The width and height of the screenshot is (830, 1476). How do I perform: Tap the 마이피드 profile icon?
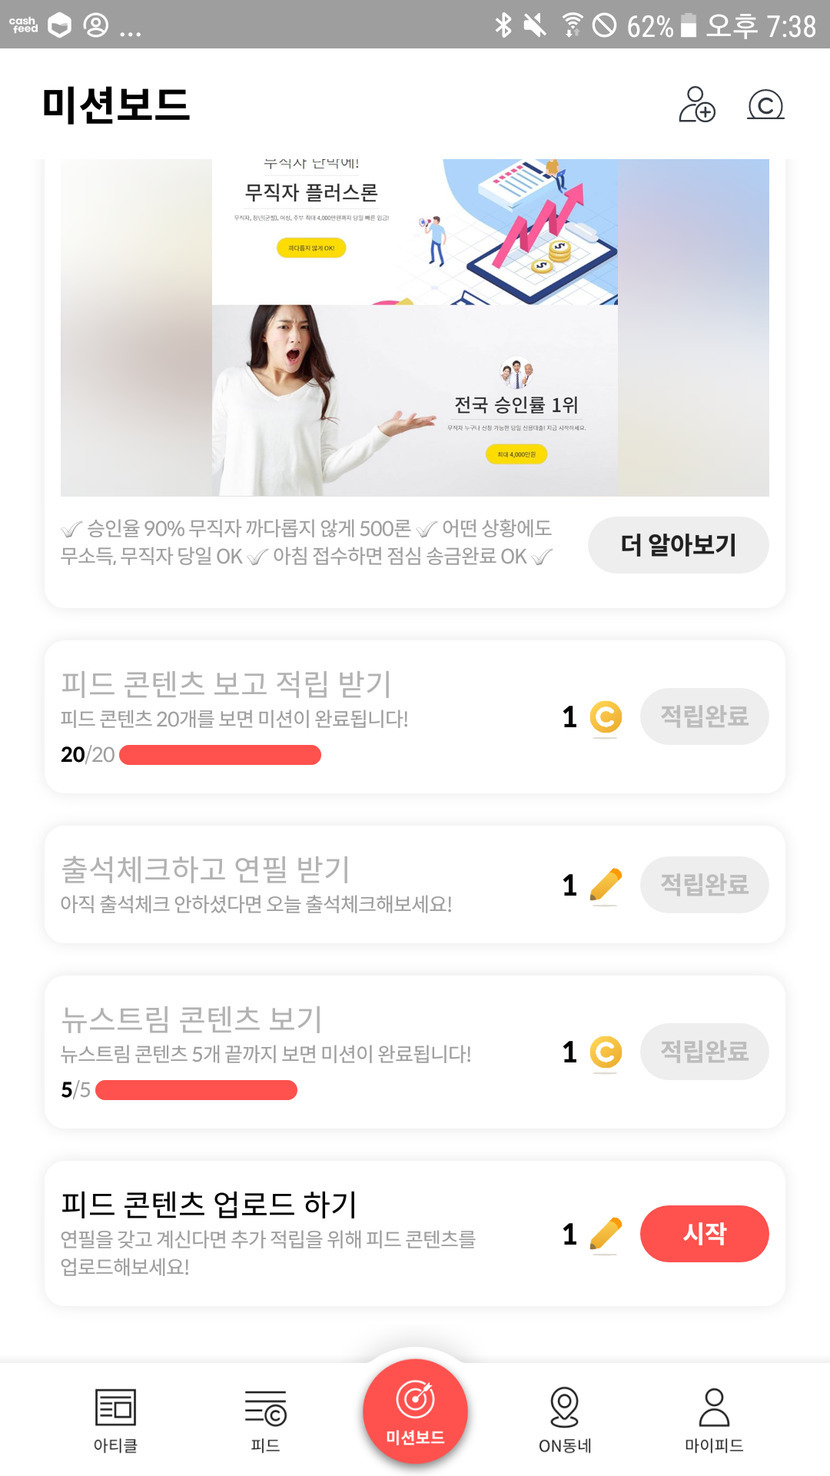point(714,1407)
